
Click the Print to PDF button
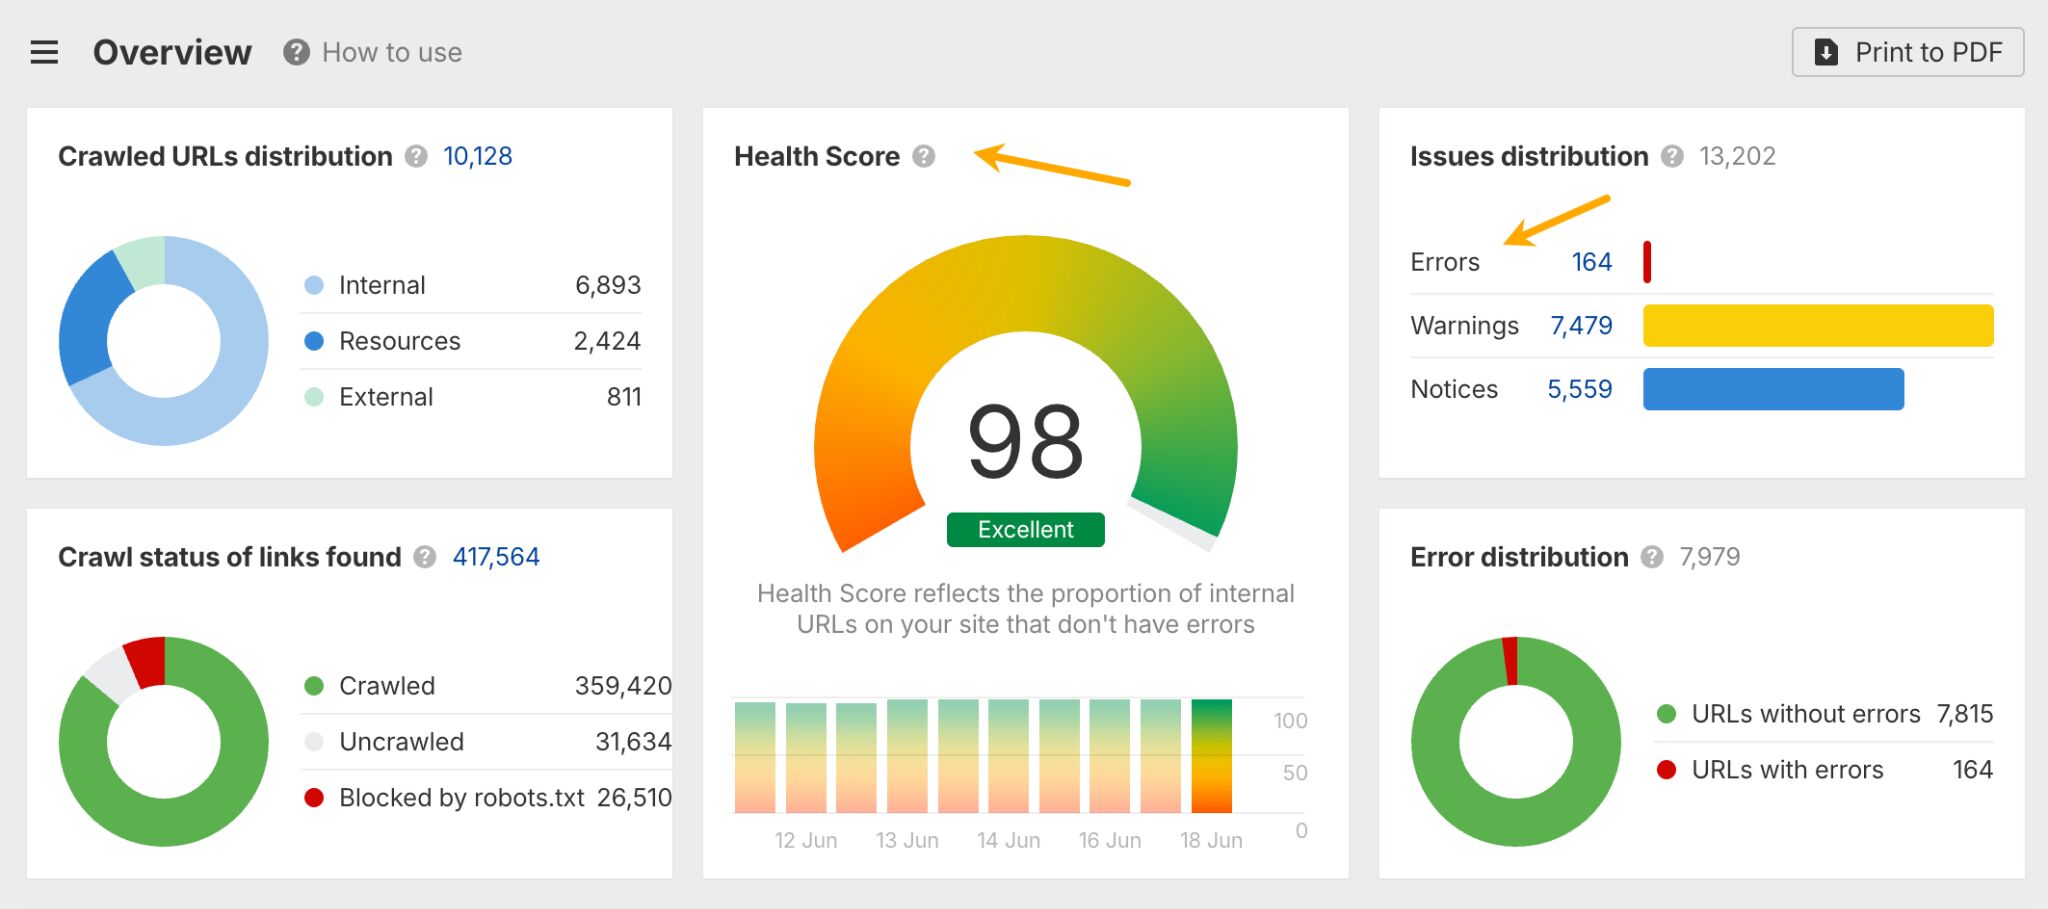point(1906,51)
